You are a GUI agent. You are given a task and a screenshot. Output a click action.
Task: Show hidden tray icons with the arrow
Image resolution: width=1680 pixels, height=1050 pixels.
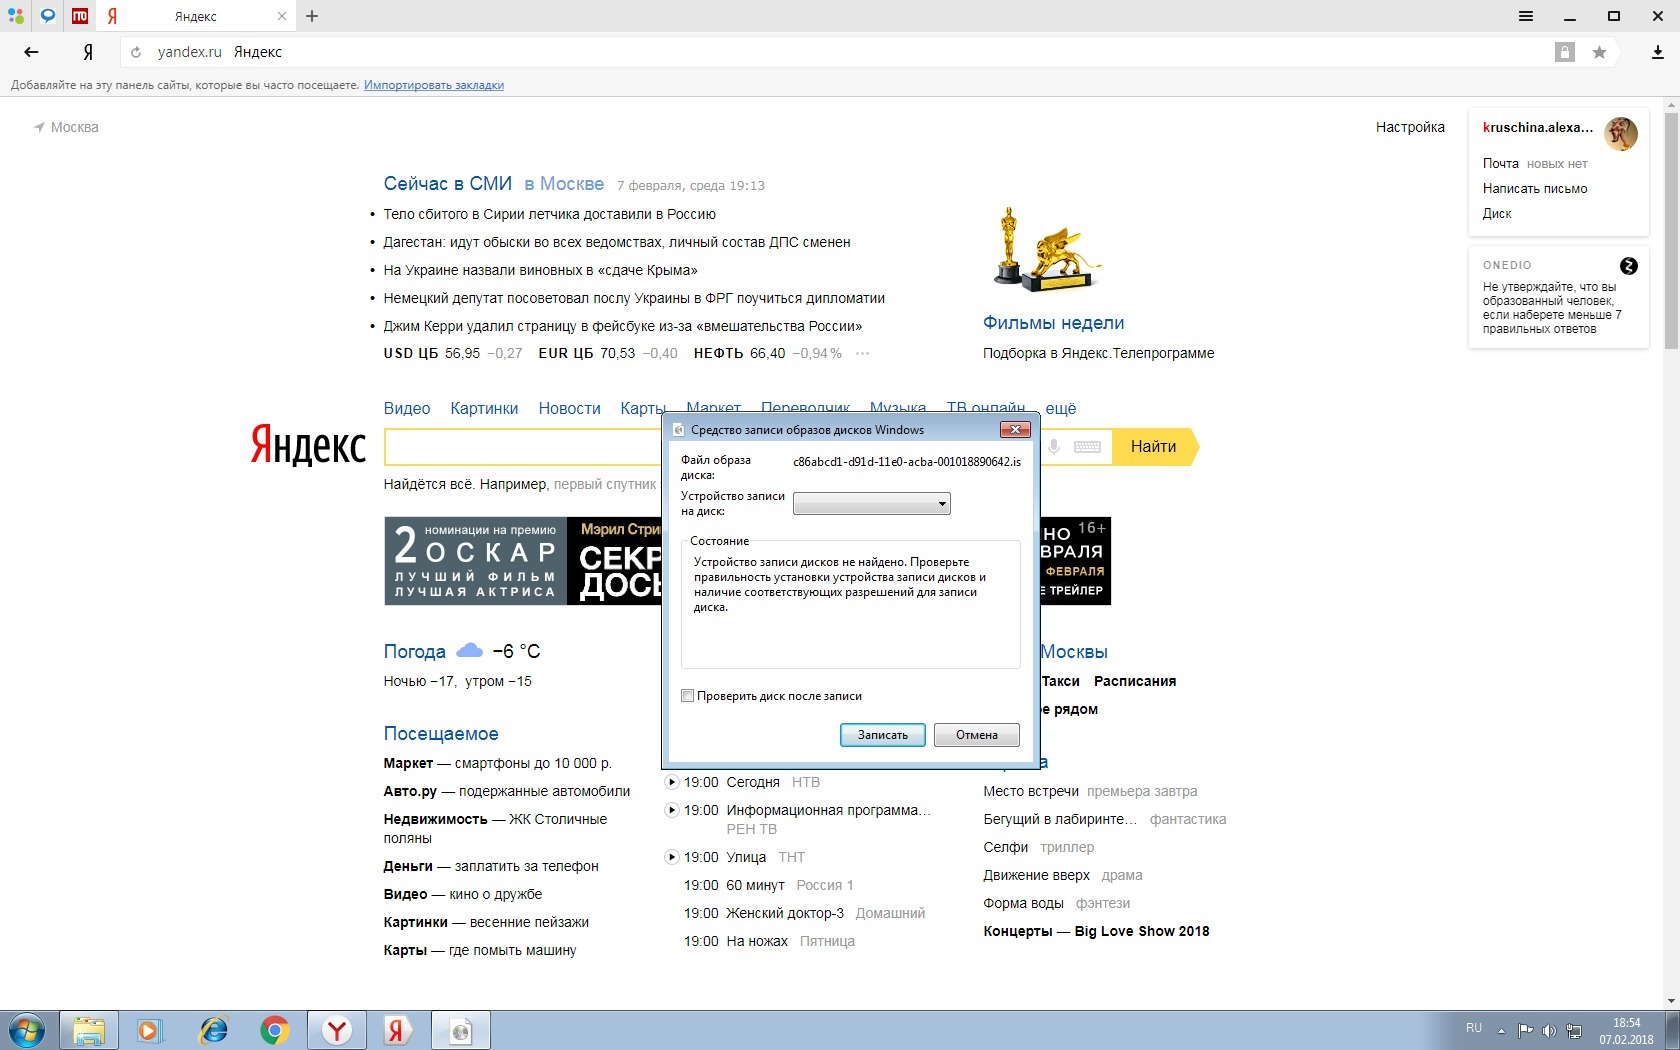click(1501, 1030)
